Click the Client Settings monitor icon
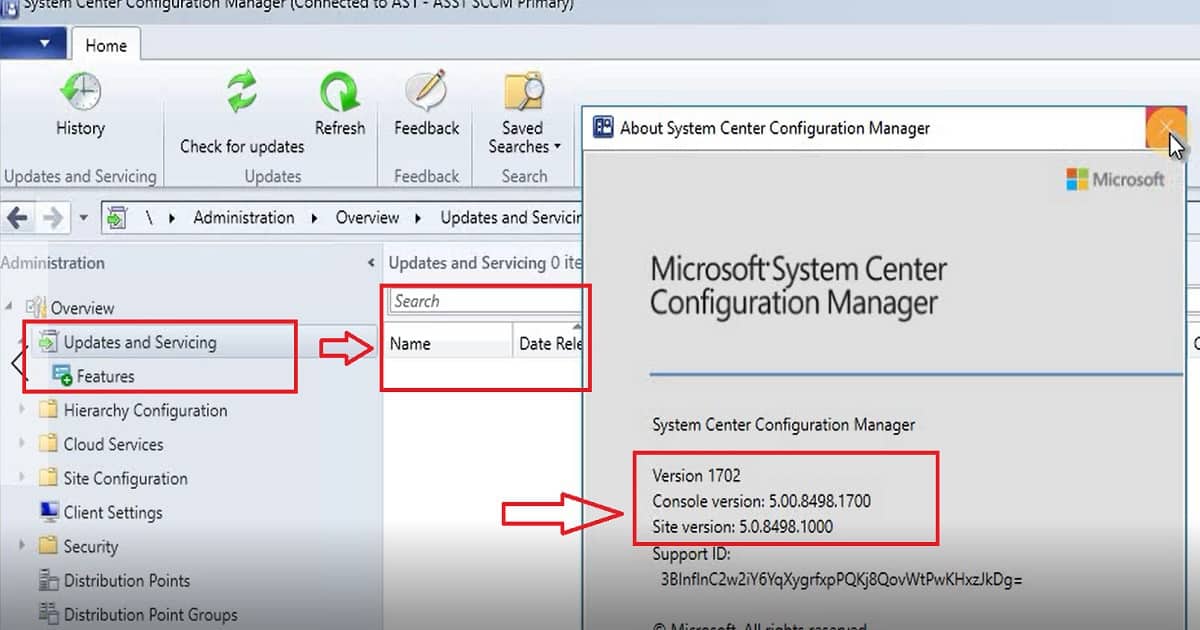This screenshot has width=1200, height=630. 48,512
